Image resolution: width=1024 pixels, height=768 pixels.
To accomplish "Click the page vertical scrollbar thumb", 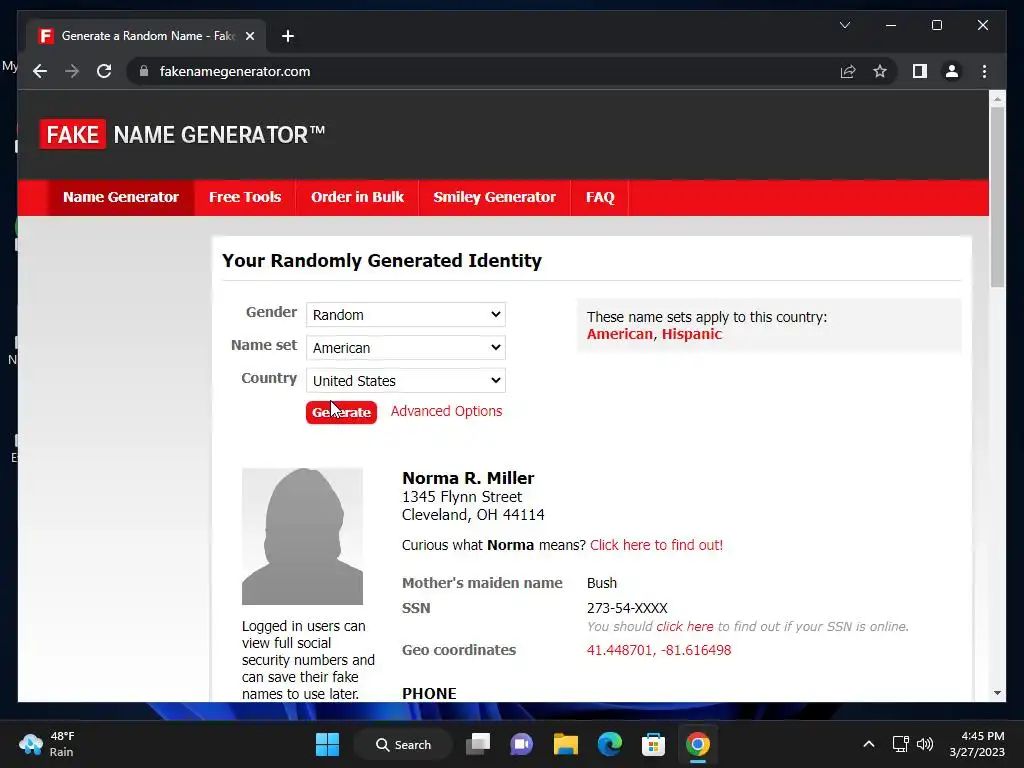I will [997, 196].
